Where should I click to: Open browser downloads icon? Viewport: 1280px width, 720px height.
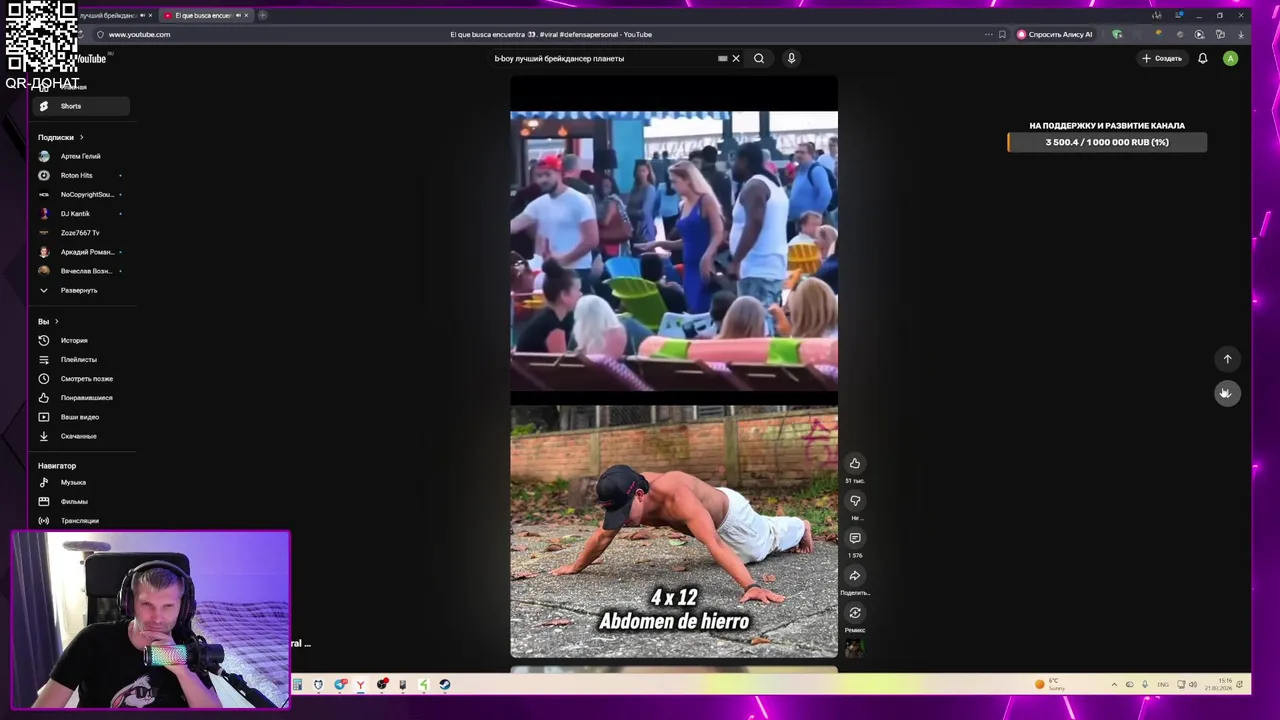(1241, 34)
